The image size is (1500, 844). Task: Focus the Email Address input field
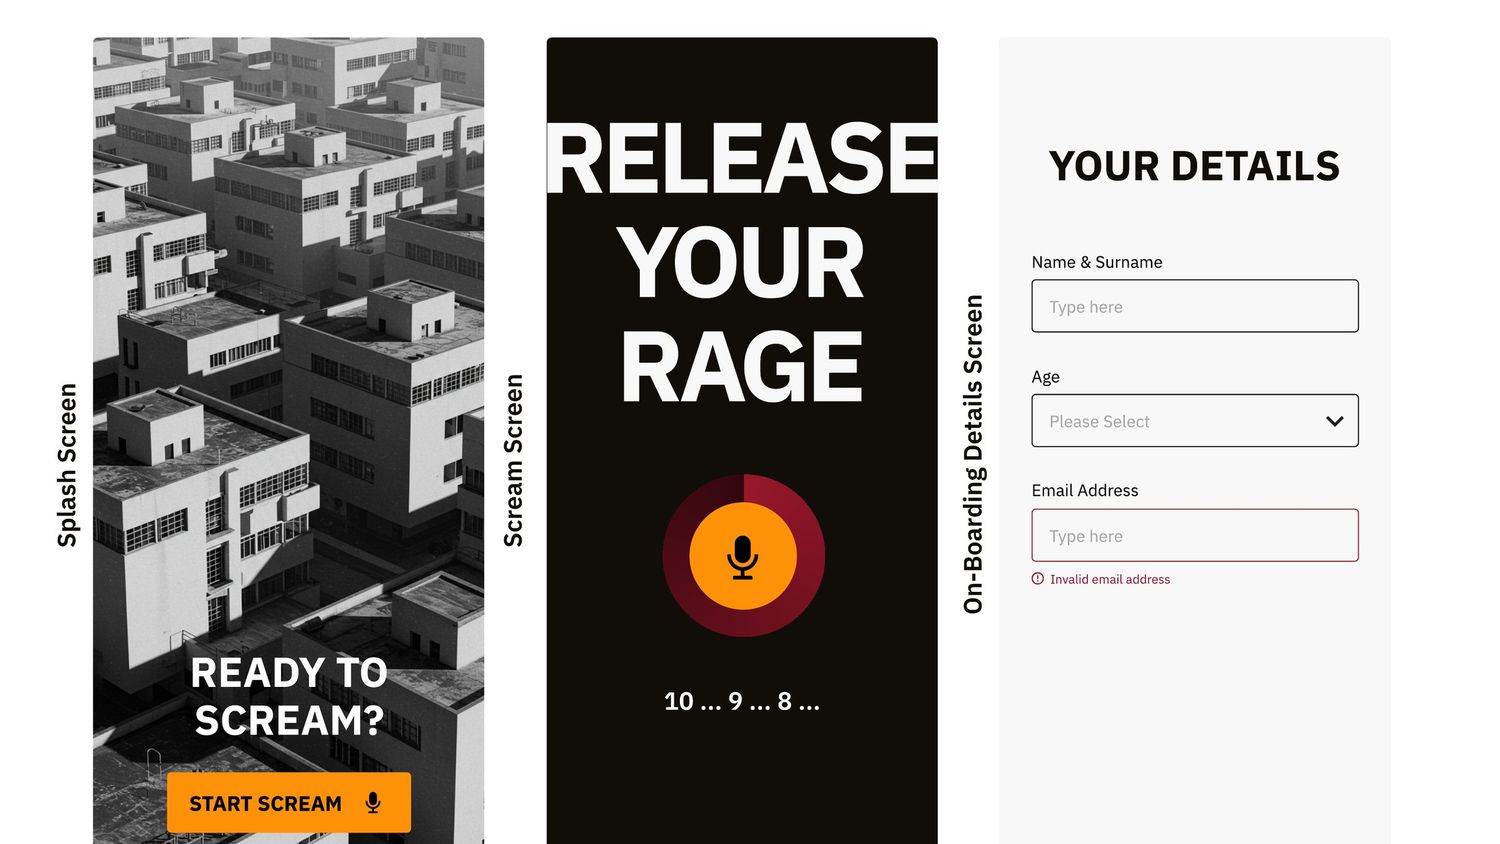tap(1195, 535)
